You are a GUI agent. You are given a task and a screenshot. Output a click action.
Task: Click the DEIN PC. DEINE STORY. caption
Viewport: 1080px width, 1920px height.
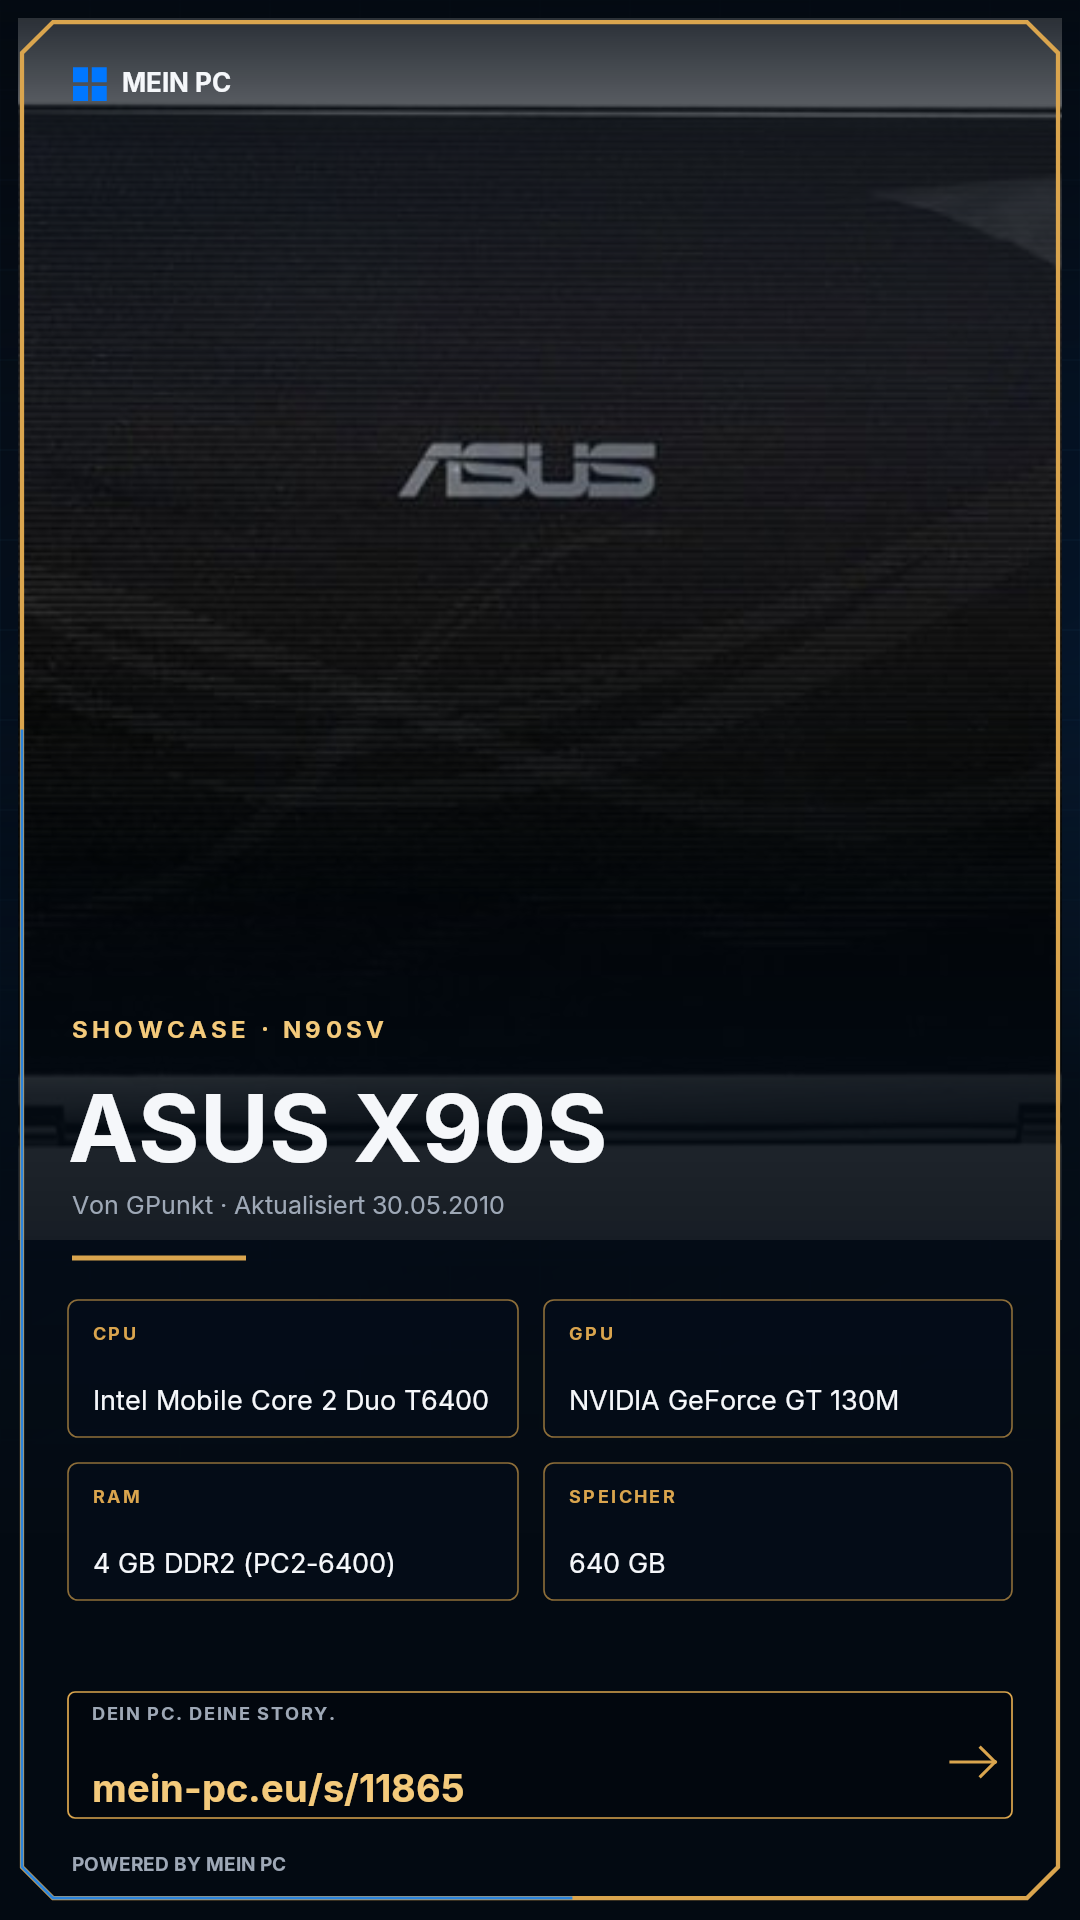click(x=214, y=1714)
